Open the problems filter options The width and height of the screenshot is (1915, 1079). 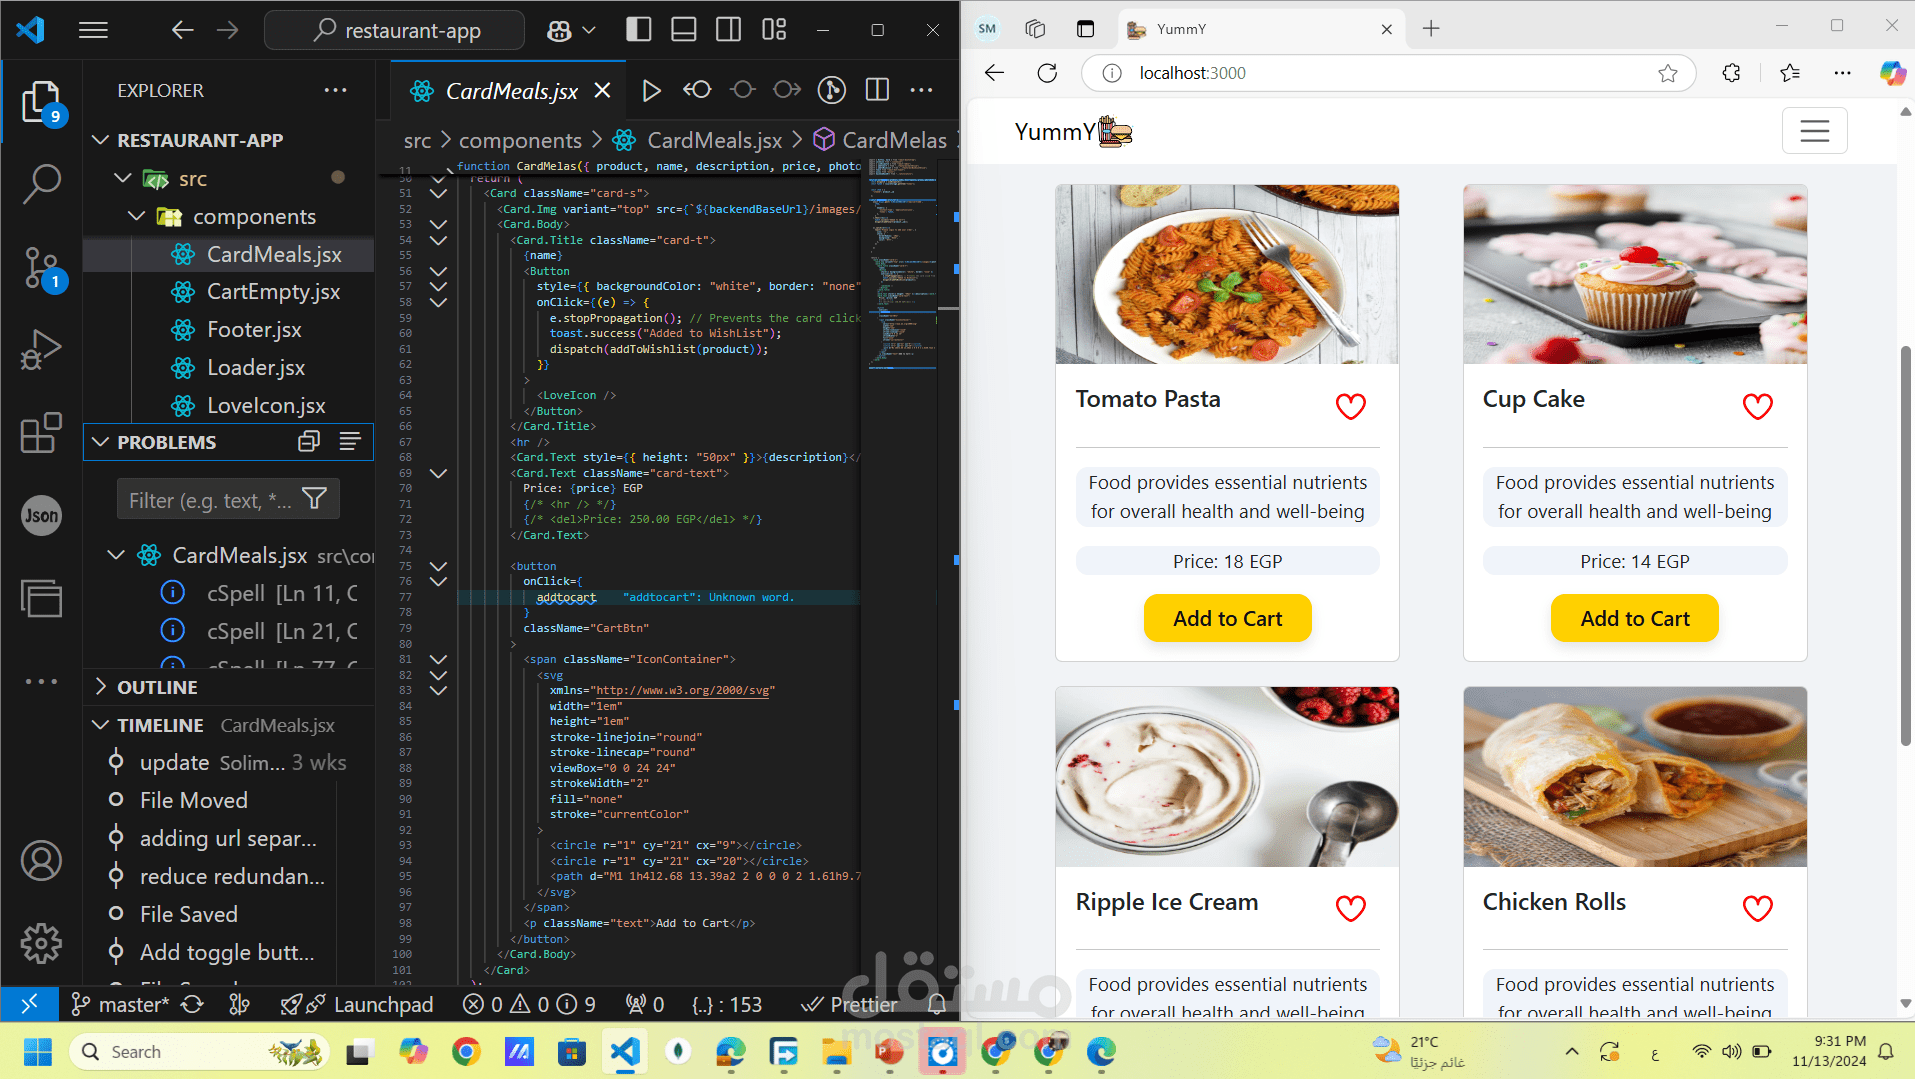coord(315,499)
